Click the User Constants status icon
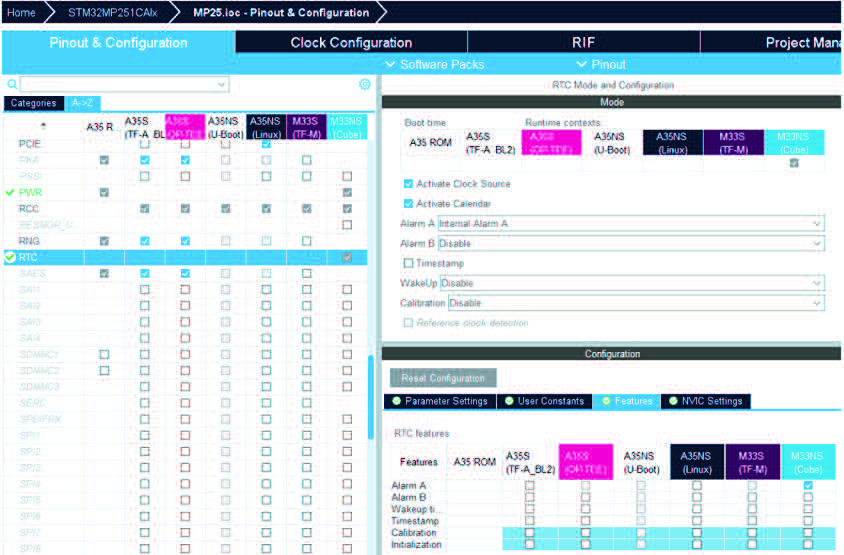Viewport: 844px width, 555px height. click(509, 401)
